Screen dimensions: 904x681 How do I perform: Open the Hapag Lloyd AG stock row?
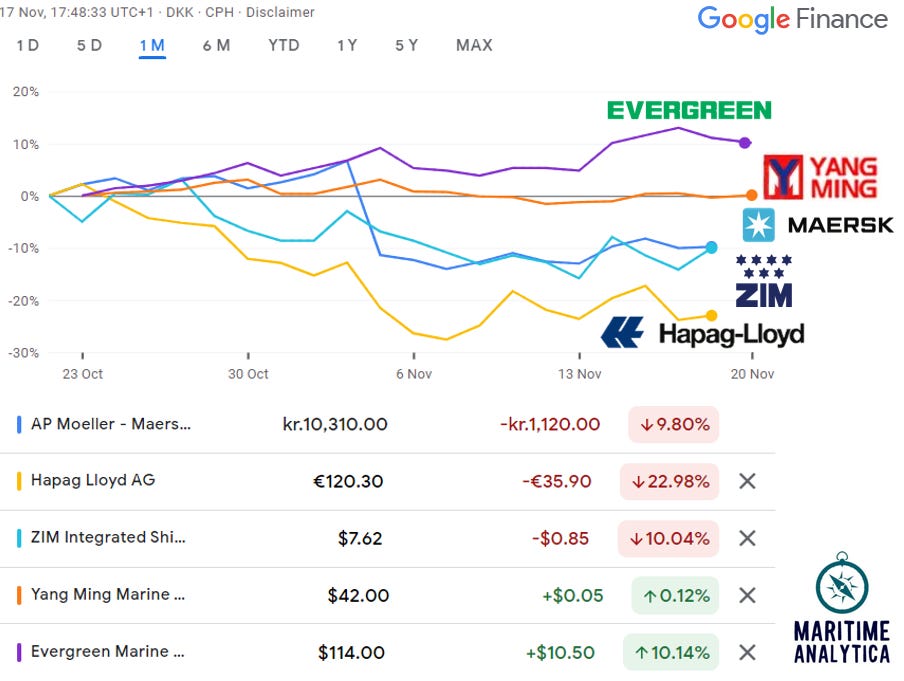(x=387, y=481)
